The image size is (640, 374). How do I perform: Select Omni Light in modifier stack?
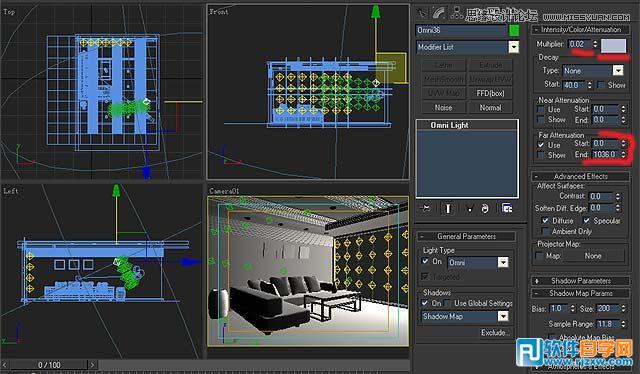449,125
